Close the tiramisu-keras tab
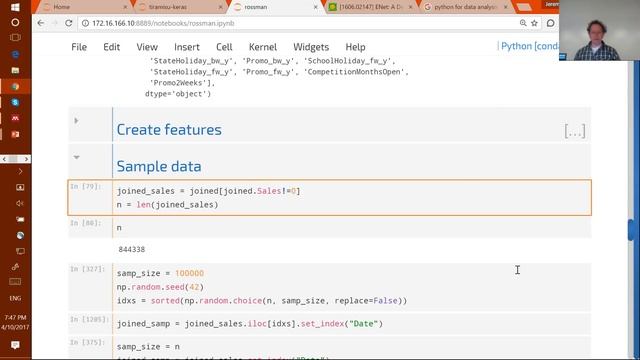 click(220, 7)
